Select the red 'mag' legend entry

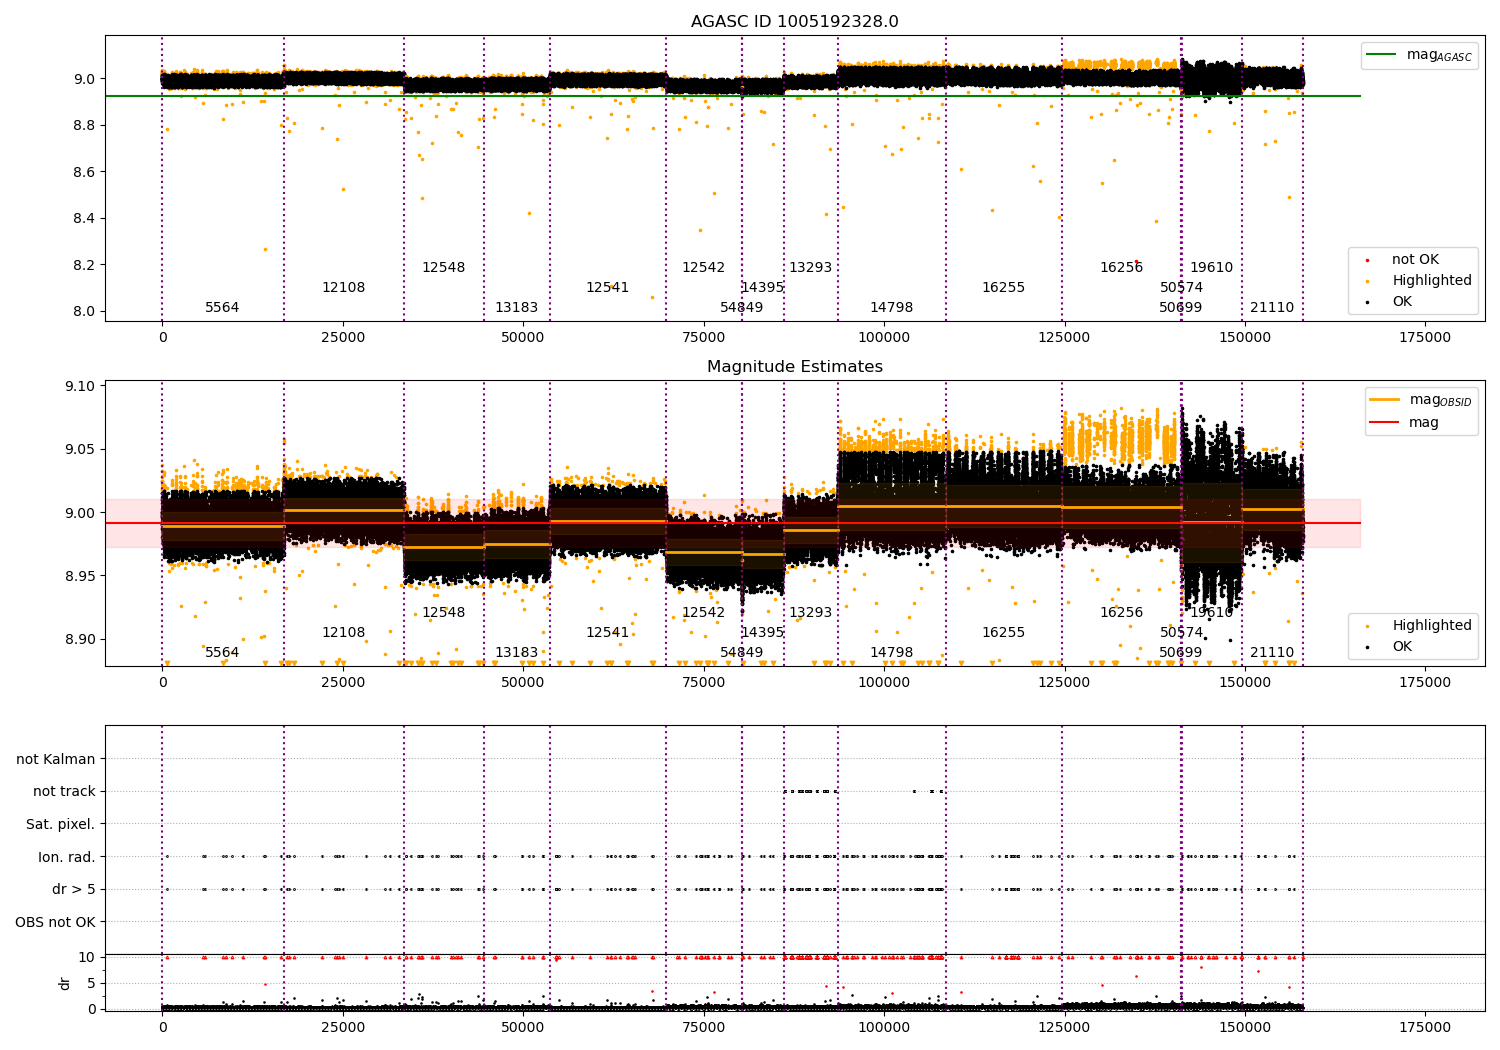click(x=1405, y=423)
